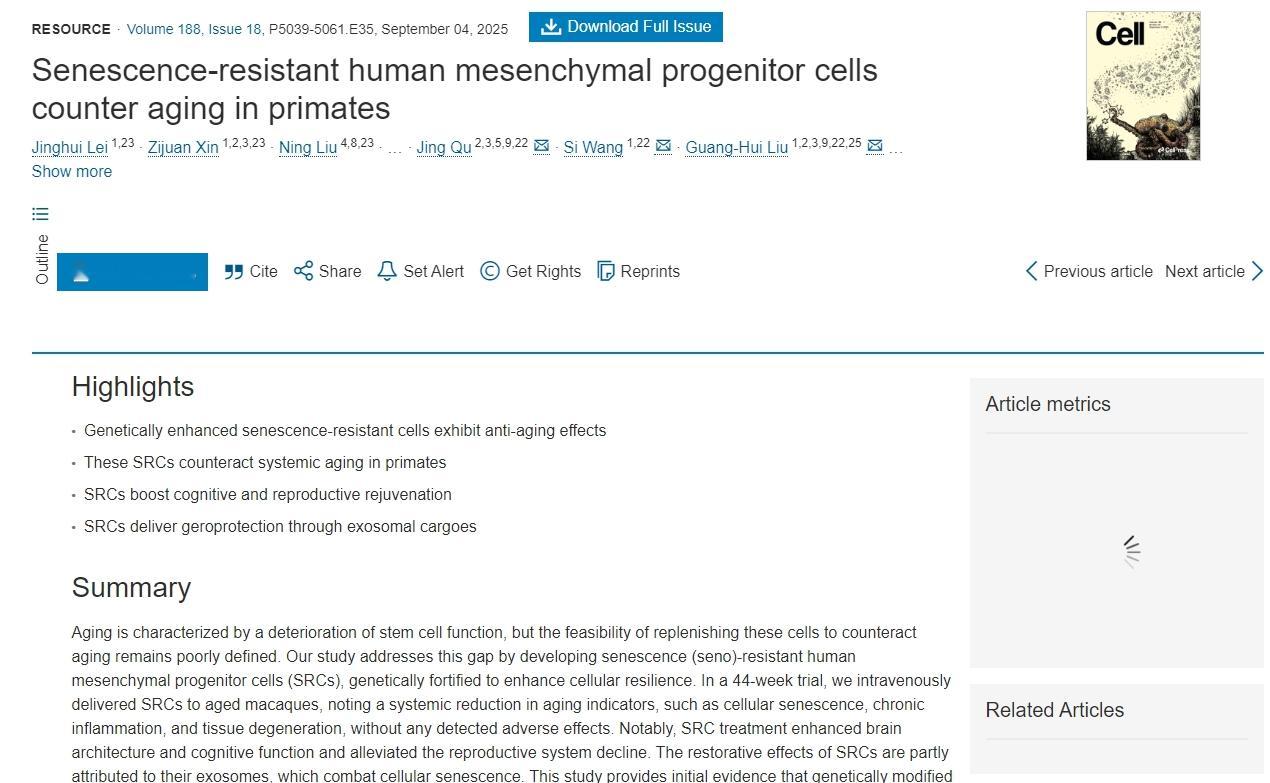Go to Next article
The height and width of the screenshot is (783, 1270).
(x=1213, y=271)
